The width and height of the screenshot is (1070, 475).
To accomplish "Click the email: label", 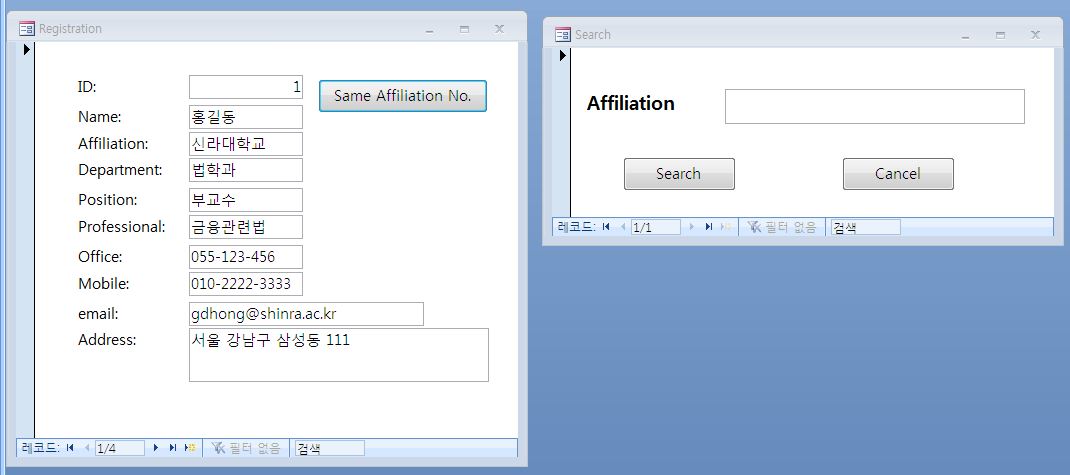I will tap(98, 314).
